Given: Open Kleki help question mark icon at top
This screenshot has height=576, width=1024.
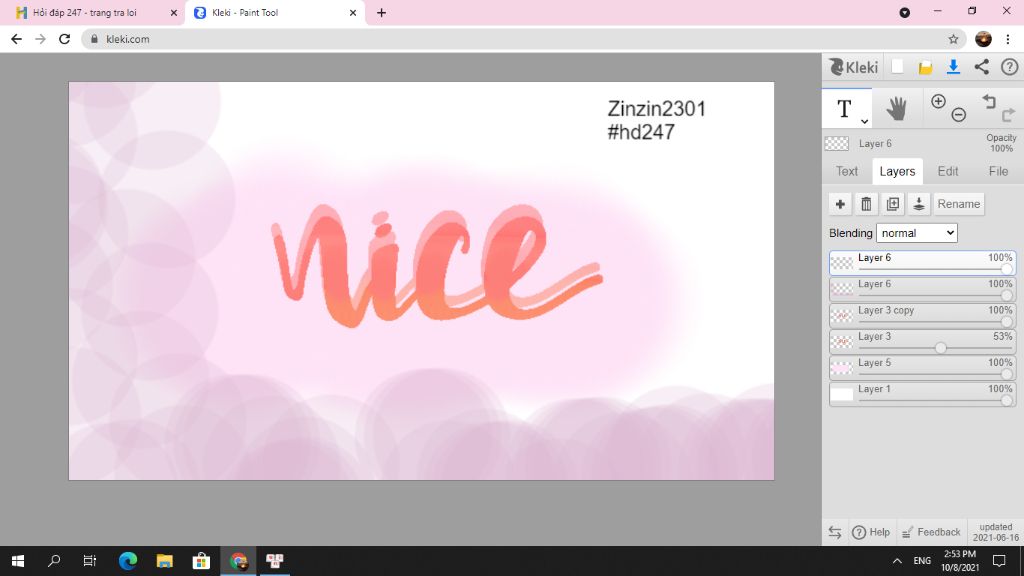Looking at the screenshot, I should pos(1009,67).
